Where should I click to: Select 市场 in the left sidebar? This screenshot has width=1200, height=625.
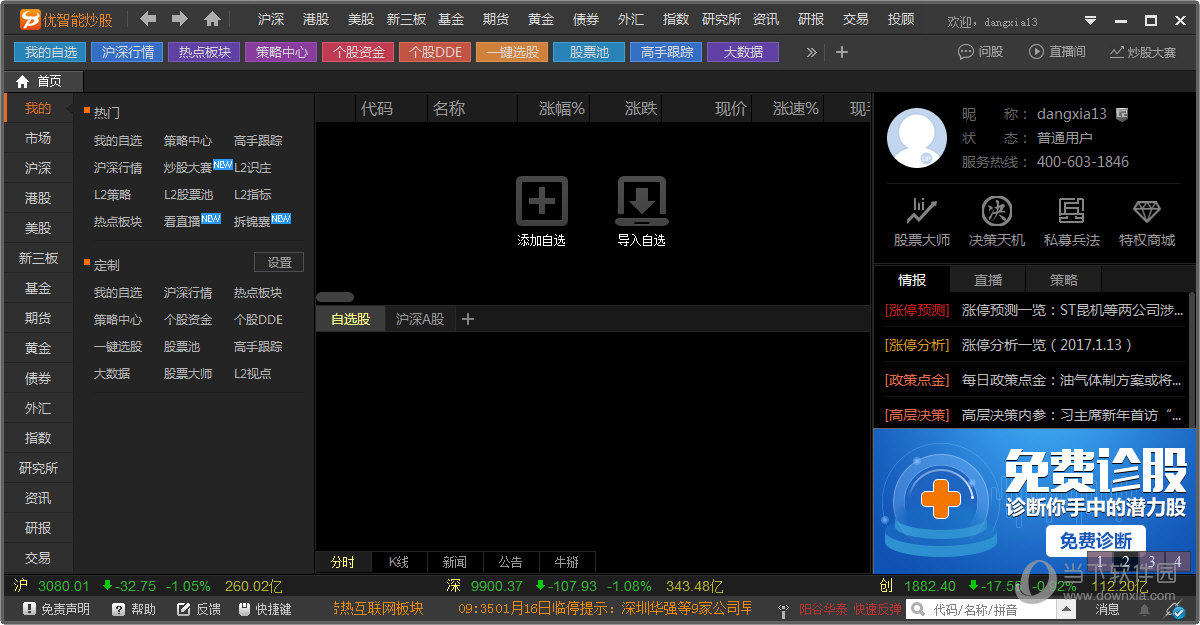[38, 138]
